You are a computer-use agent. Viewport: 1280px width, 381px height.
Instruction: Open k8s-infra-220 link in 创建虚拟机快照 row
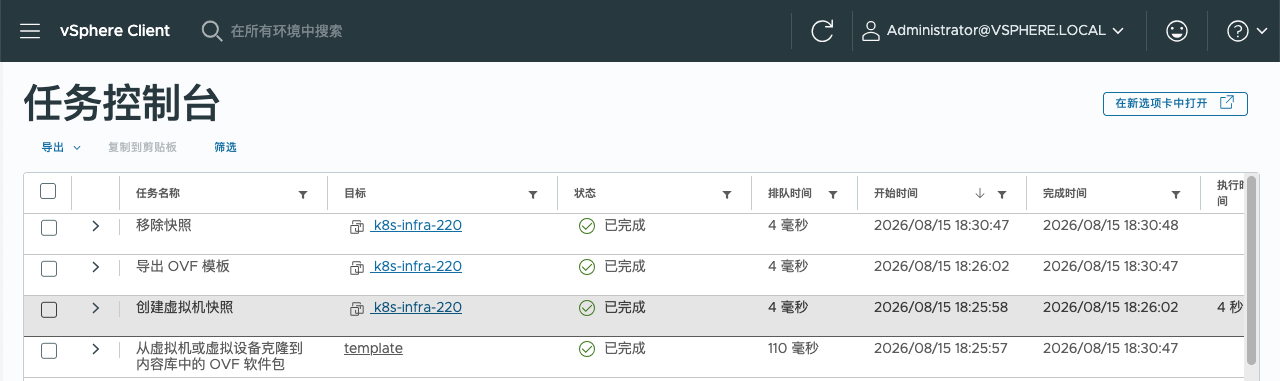pos(416,308)
